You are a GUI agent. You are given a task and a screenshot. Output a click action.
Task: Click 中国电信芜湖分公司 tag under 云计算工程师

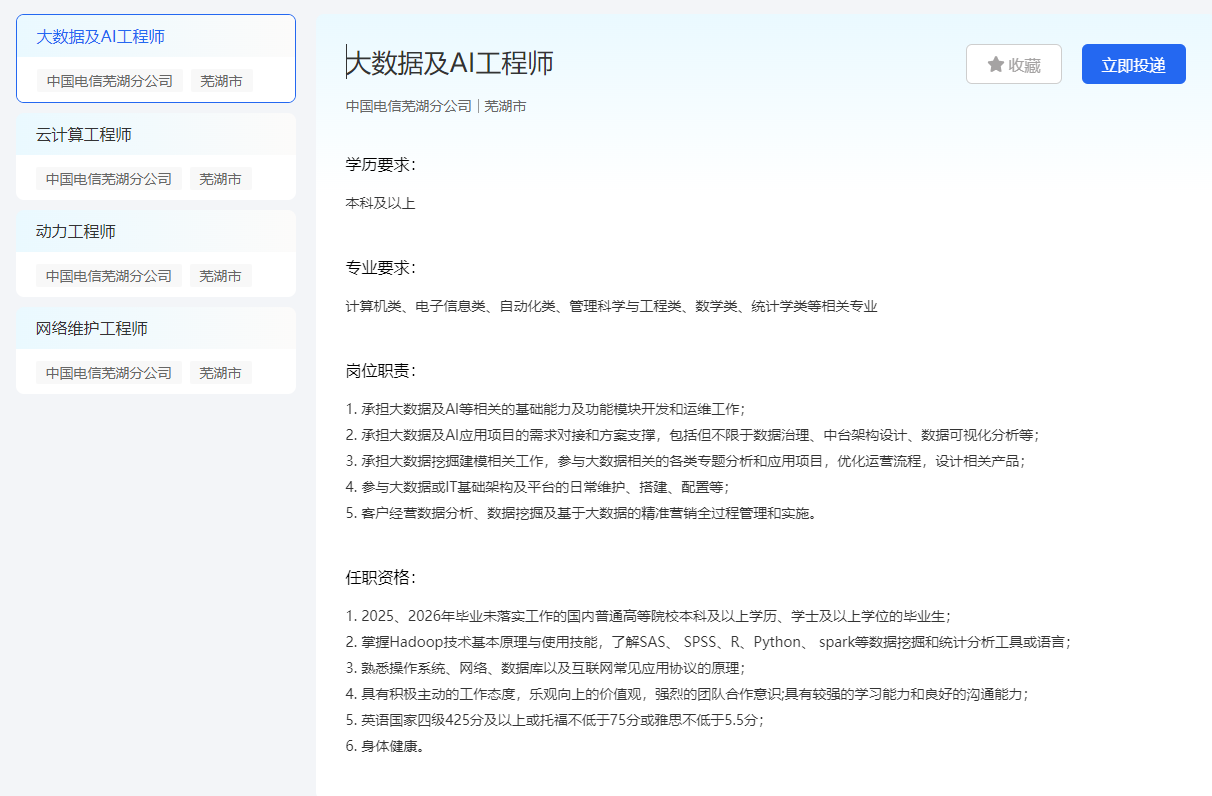point(107,178)
